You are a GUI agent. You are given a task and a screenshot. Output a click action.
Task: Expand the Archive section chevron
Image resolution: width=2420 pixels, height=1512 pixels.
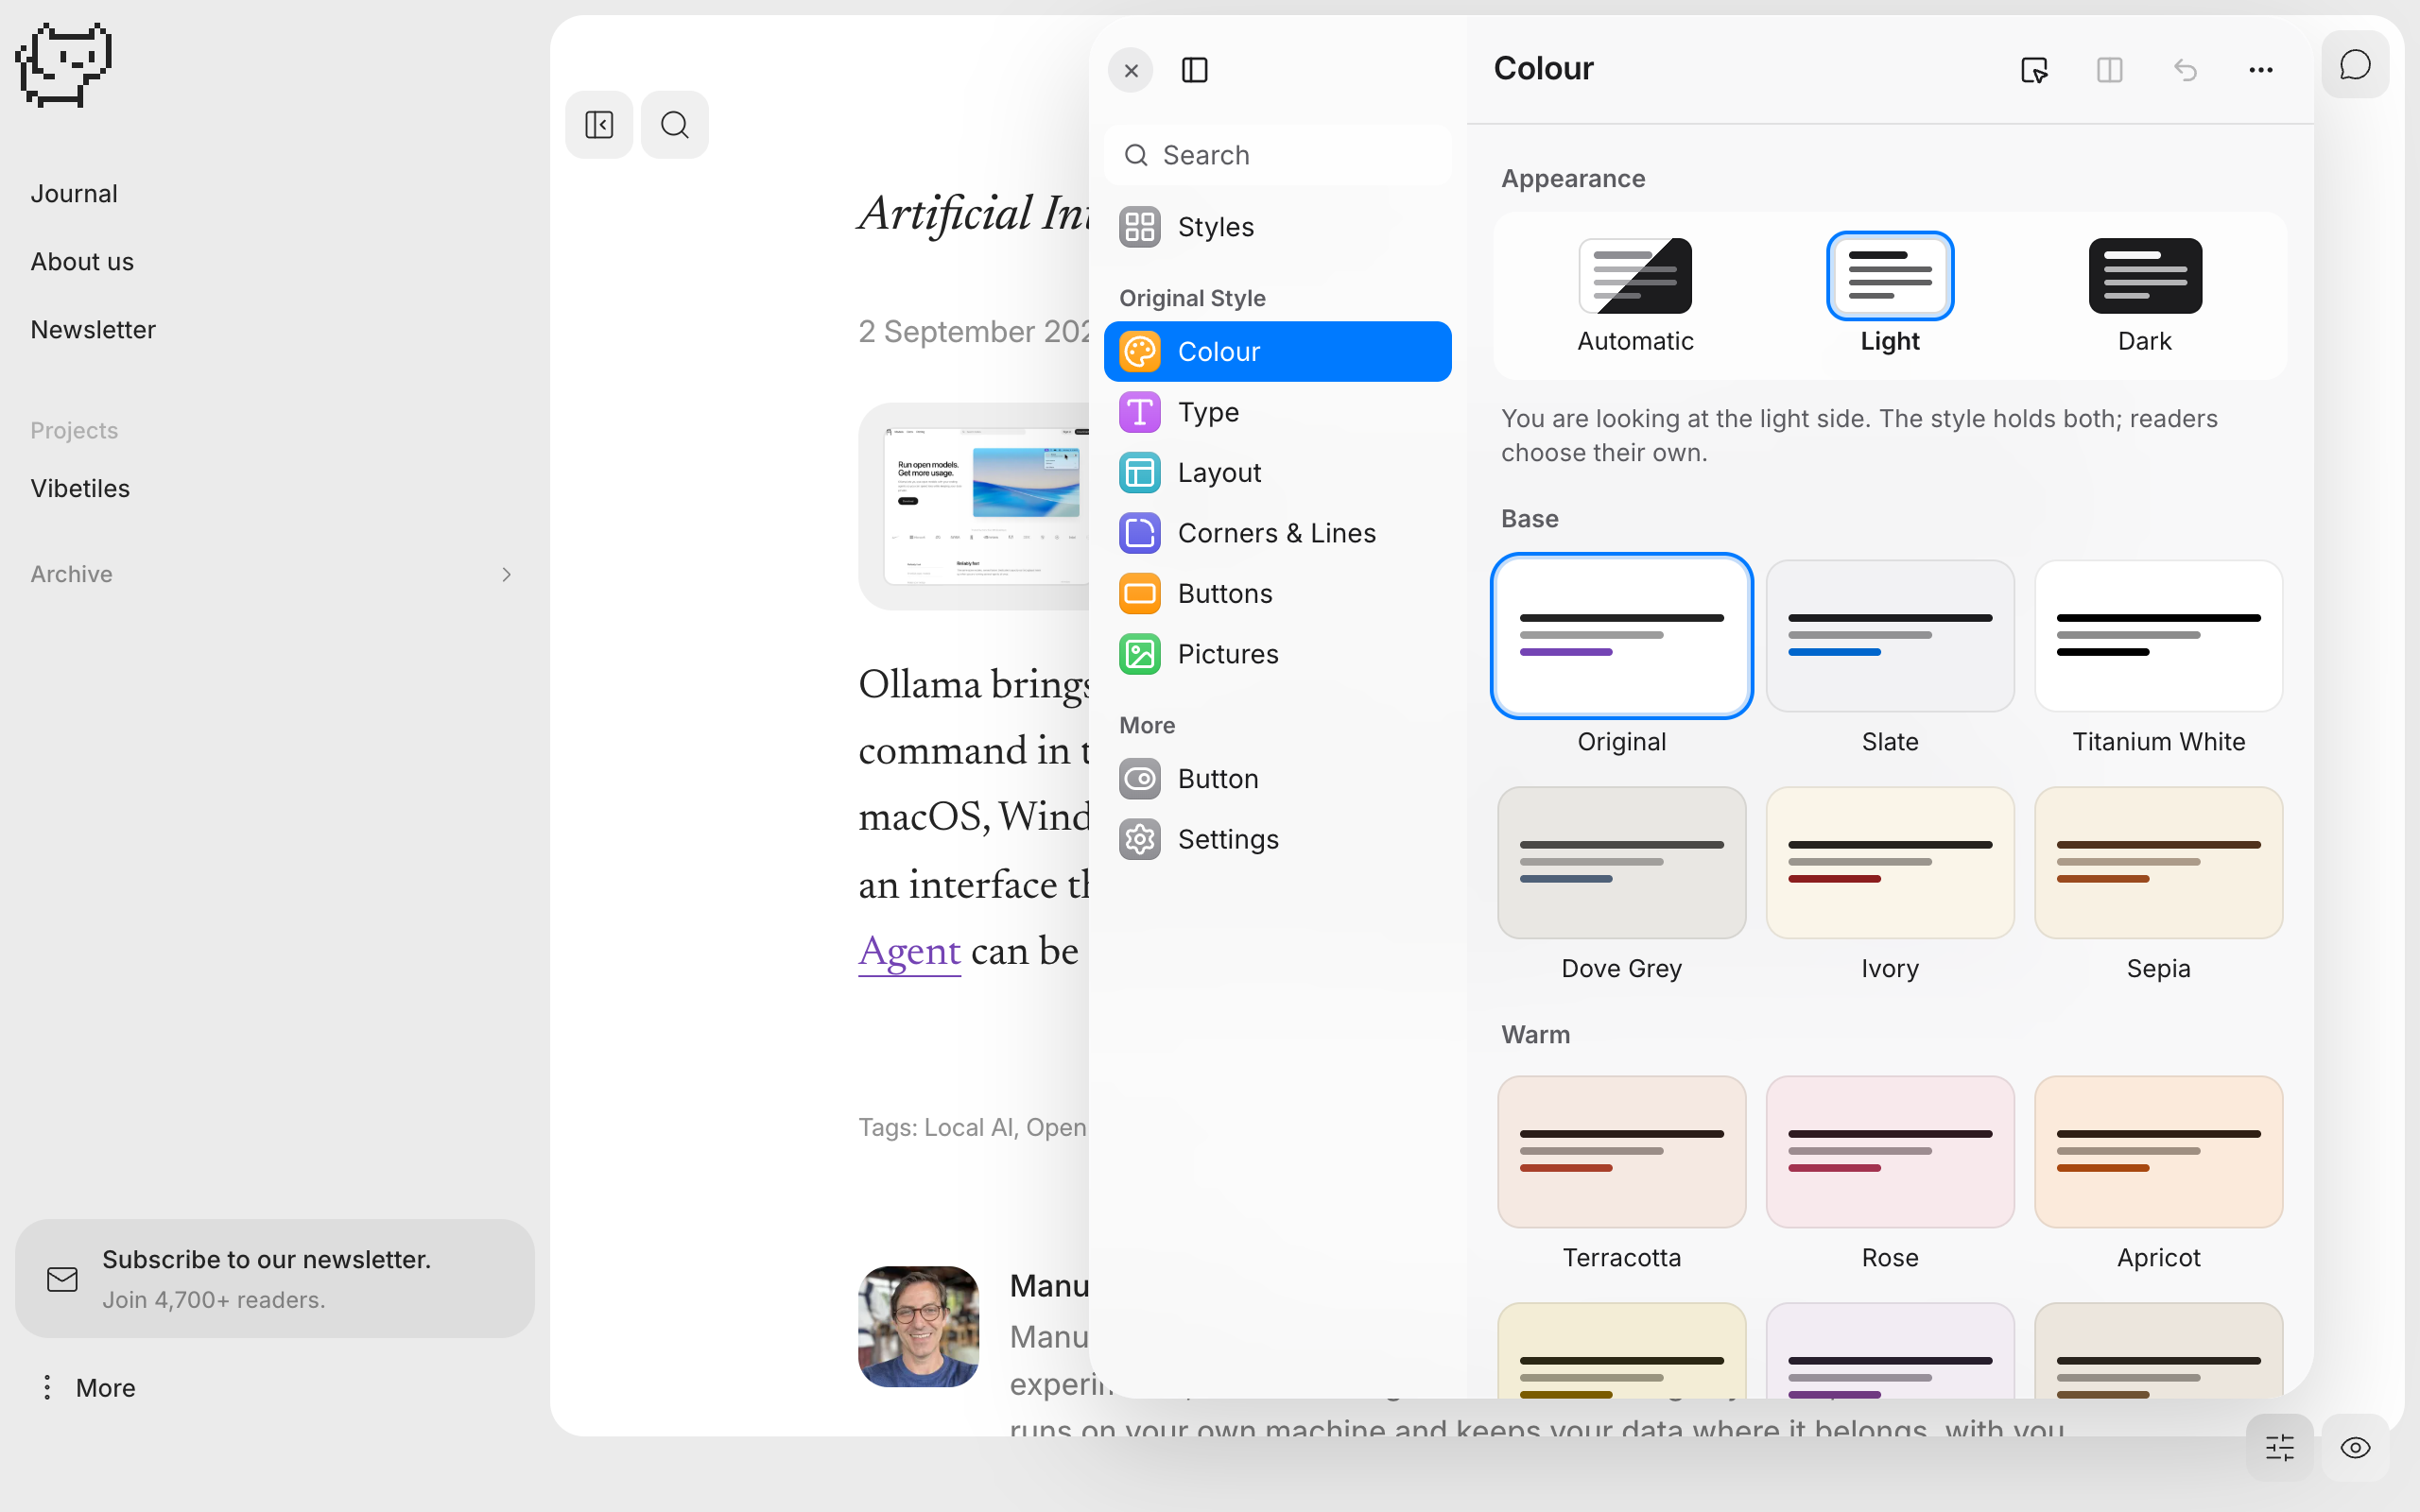click(506, 574)
